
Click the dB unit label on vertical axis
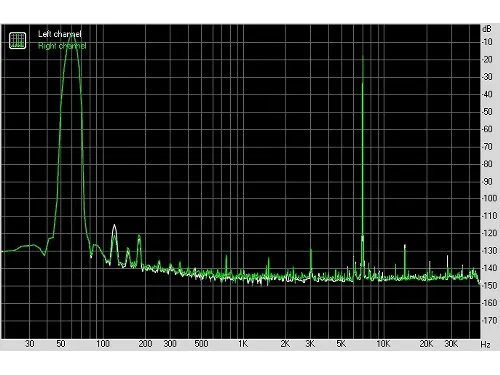[487, 29]
